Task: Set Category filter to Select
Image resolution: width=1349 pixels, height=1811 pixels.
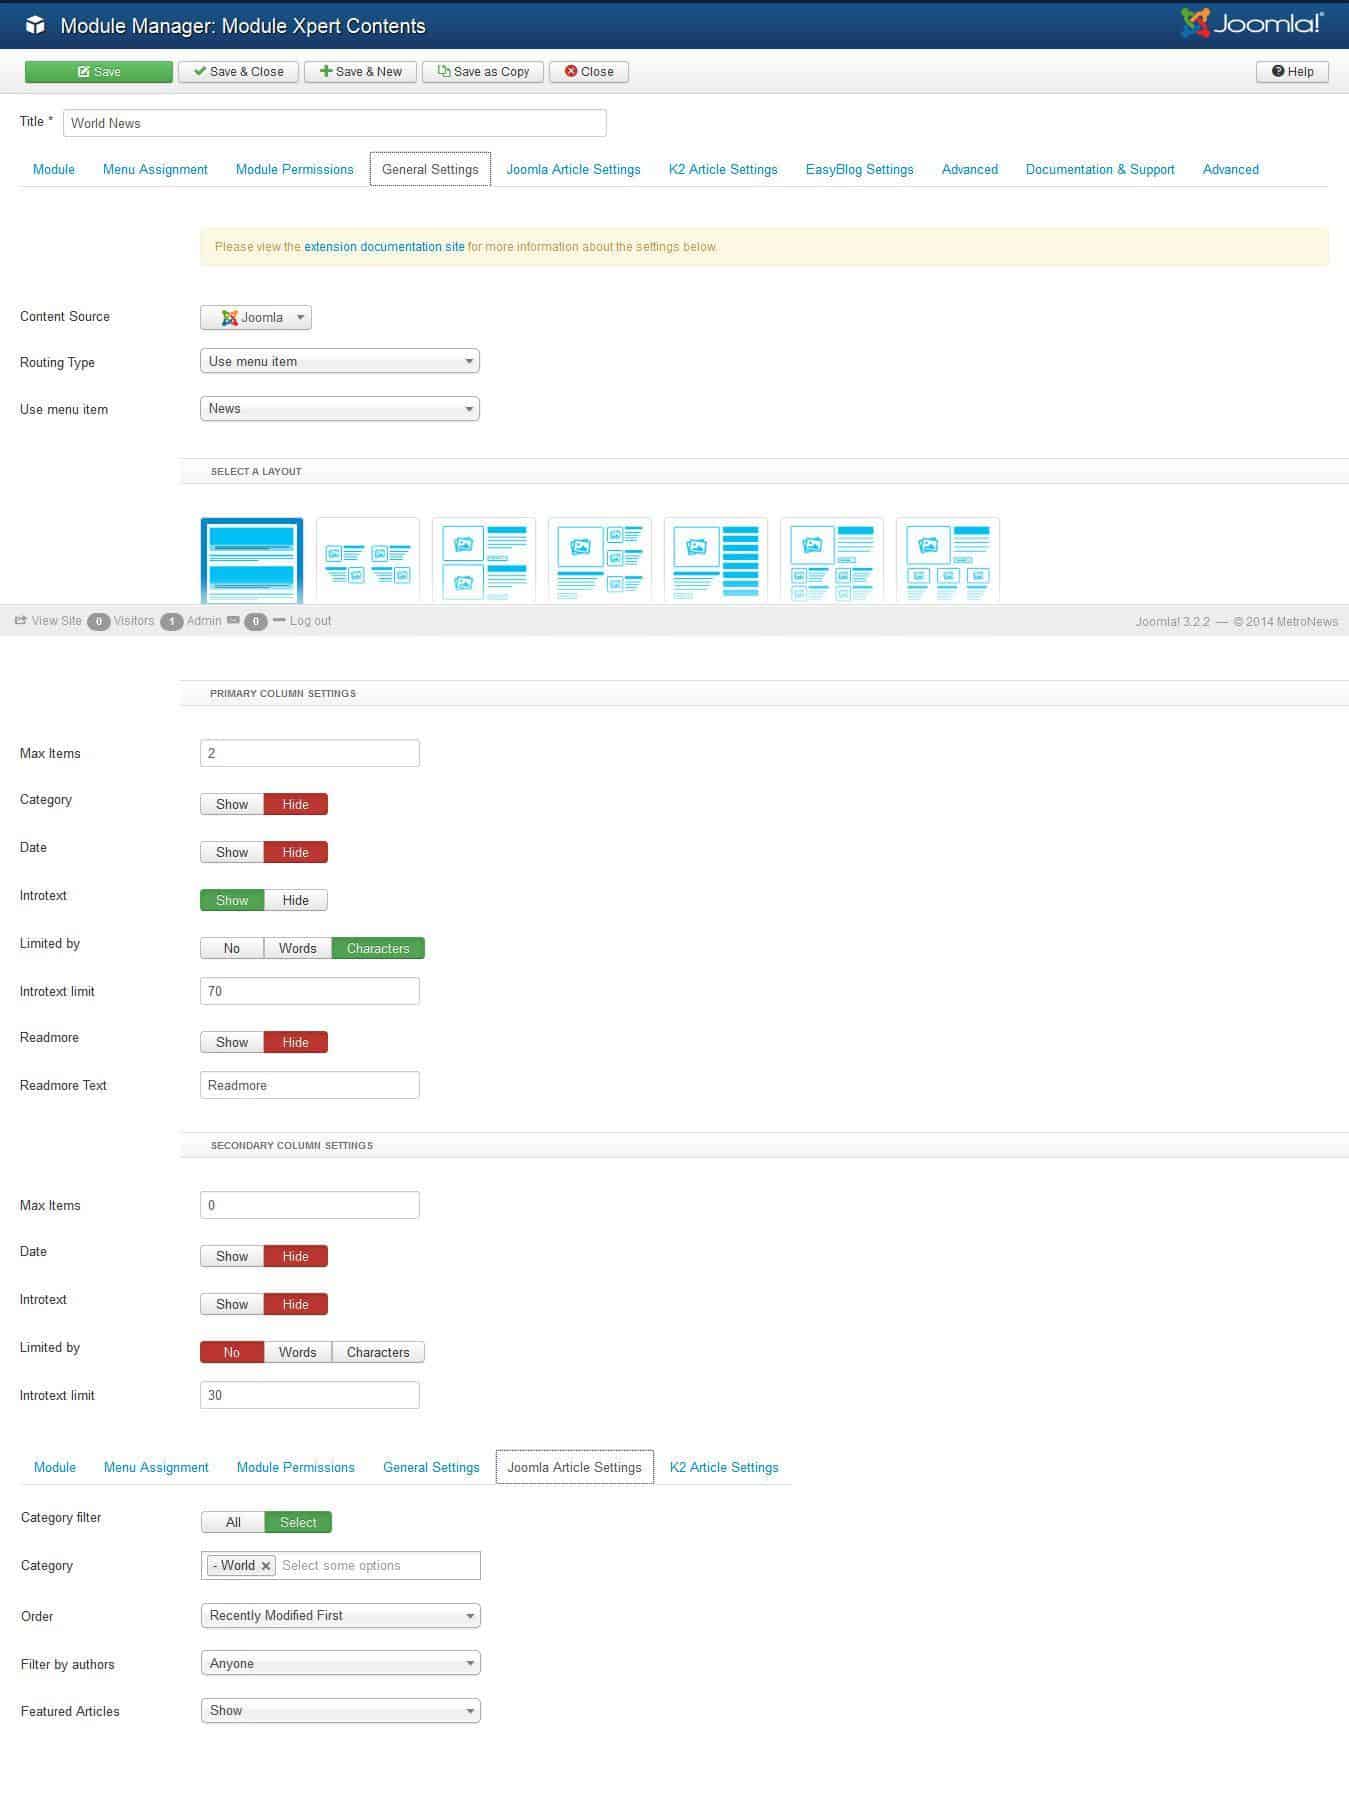Action: point(298,1522)
